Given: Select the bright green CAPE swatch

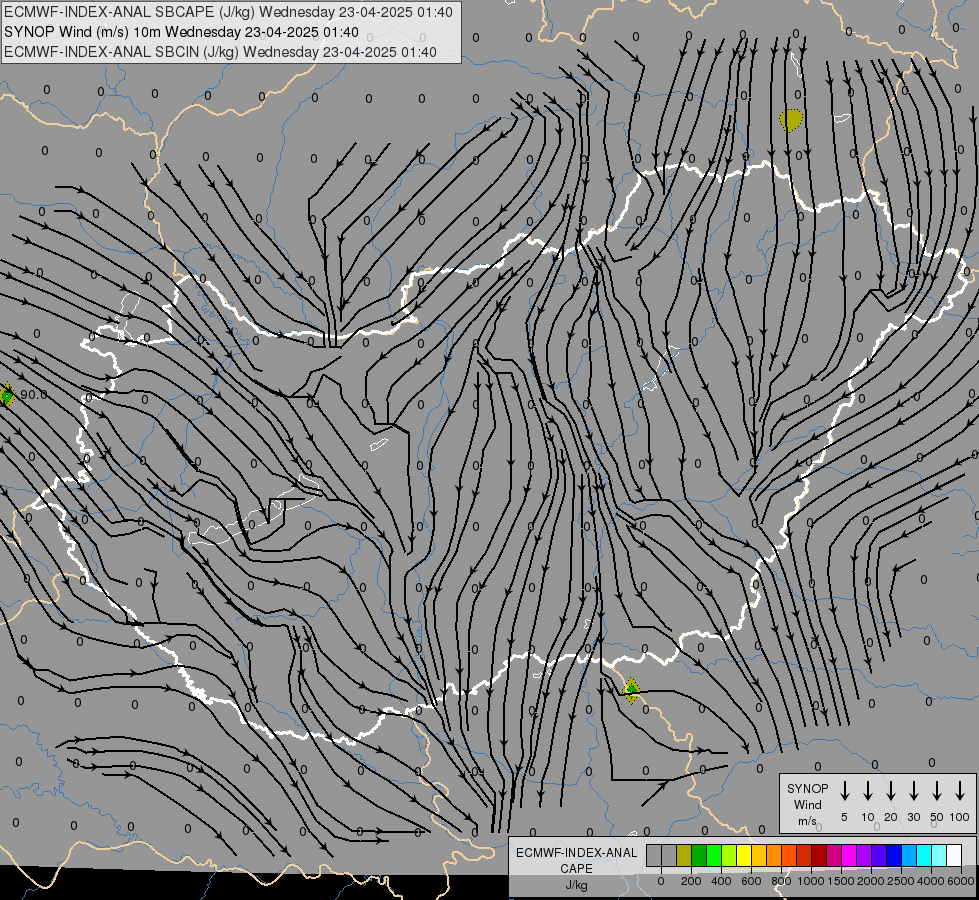Looking at the screenshot, I should pos(714,855).
